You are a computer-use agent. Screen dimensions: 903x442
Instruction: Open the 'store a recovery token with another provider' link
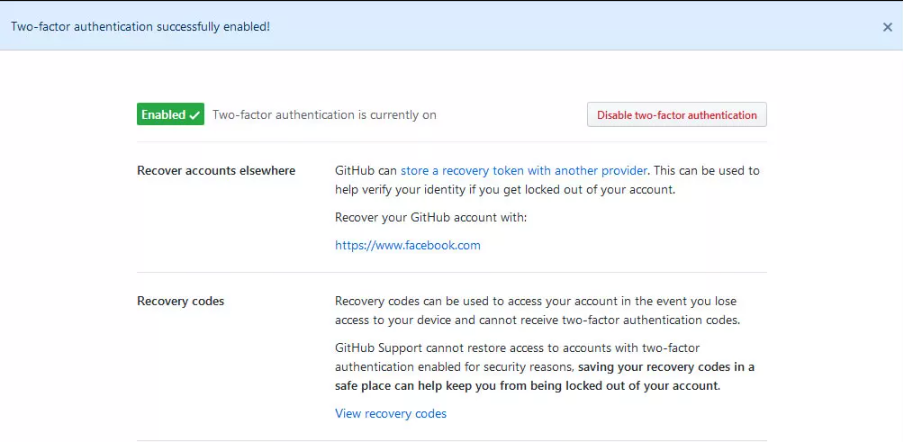pos(524,170)
